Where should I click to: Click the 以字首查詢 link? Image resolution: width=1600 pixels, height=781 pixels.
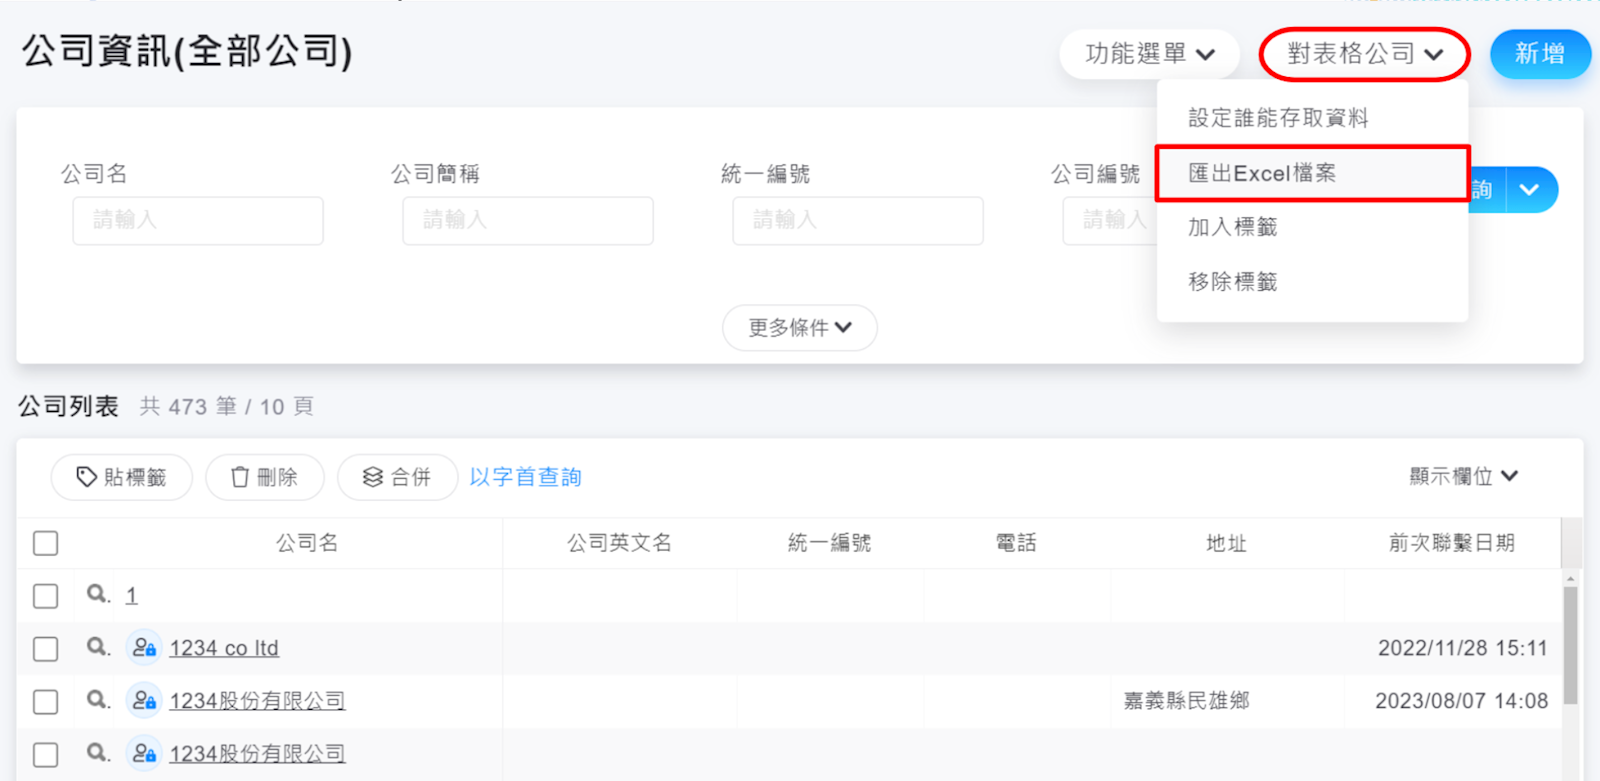click(525, 477)
